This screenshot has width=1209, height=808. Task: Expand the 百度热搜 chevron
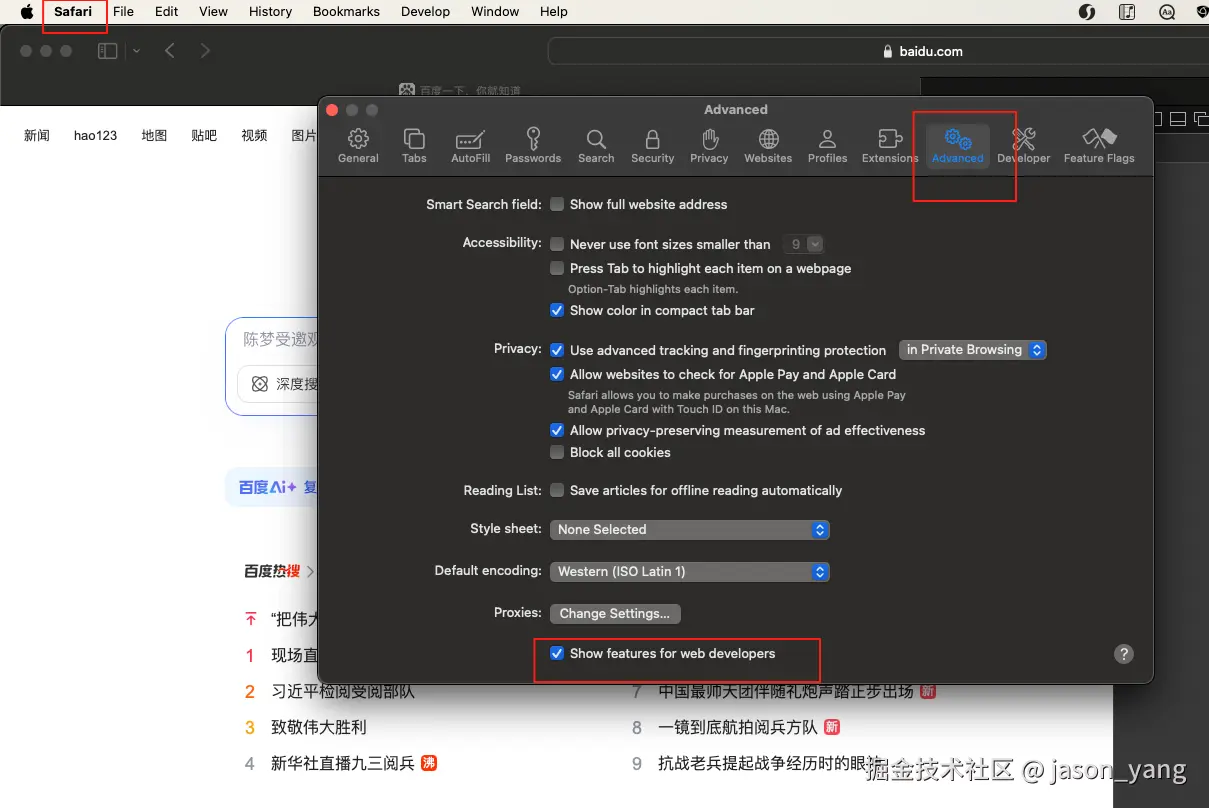pyautogui.click(x=310, y=571)
